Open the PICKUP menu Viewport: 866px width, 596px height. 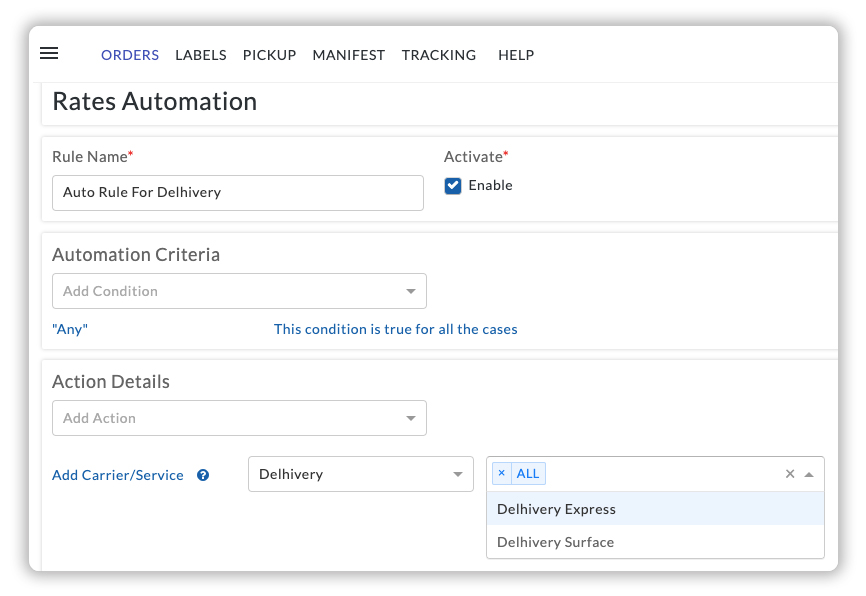tap(270, 55)
